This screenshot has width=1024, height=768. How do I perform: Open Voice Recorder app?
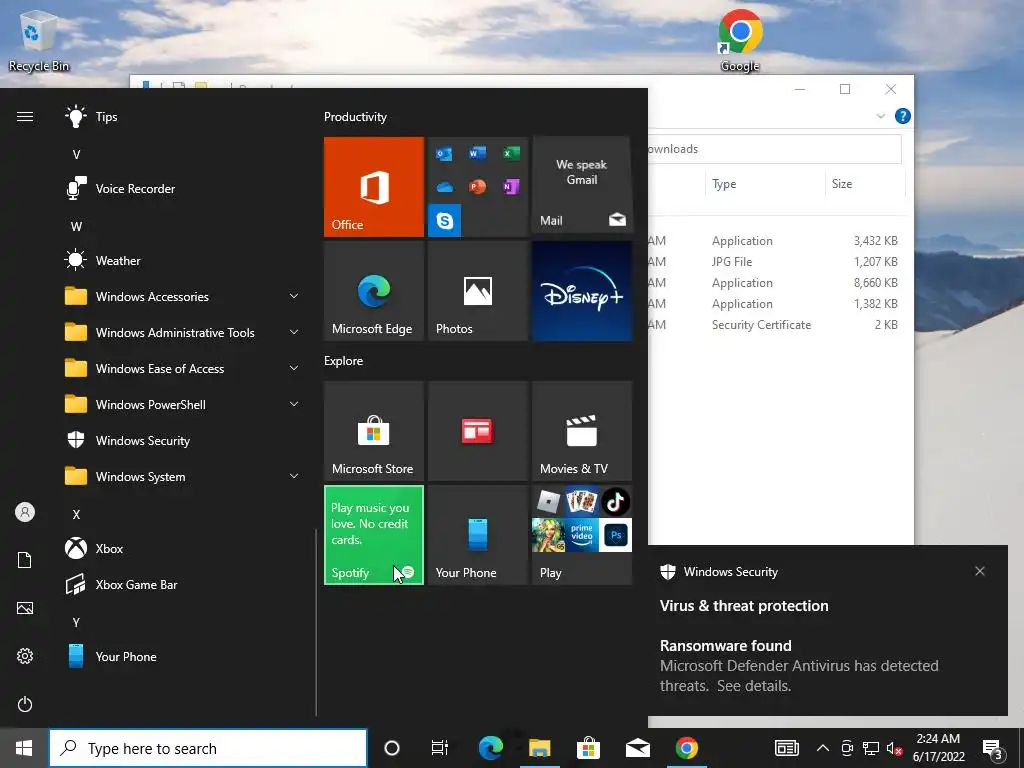pyautogui.click(x=183, y=189)
